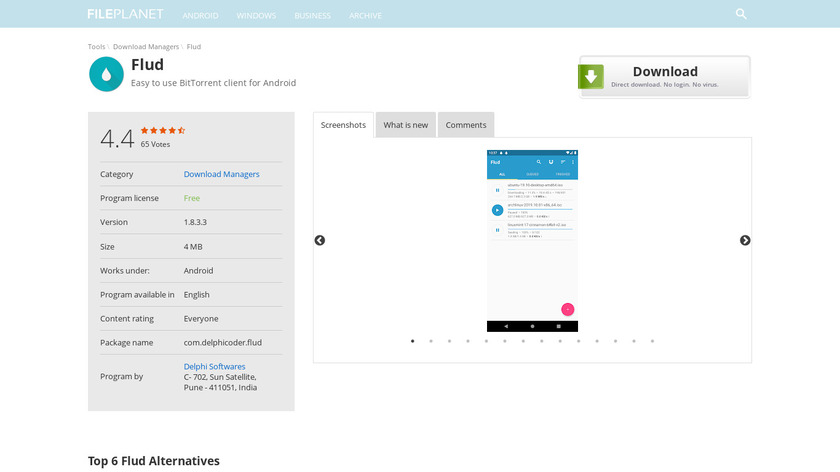Screen dimensions: 840x472
Task: Click the 4.4 rating score
Action: [117, 139]
